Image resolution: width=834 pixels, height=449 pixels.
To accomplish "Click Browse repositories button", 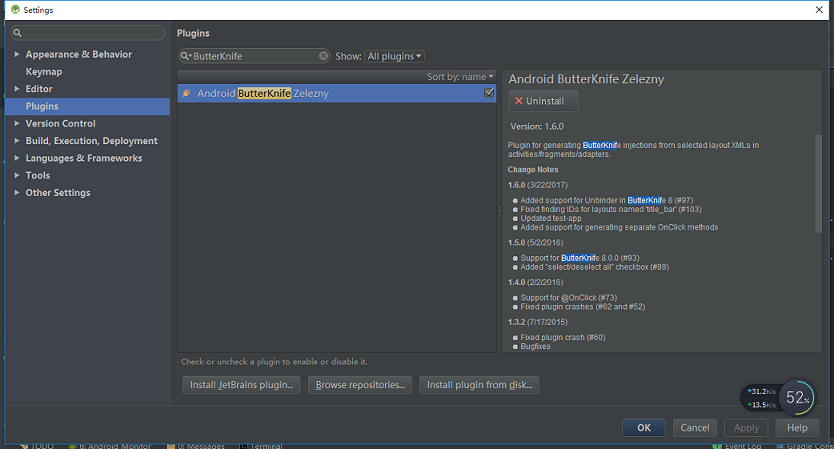I will [360, 385].
